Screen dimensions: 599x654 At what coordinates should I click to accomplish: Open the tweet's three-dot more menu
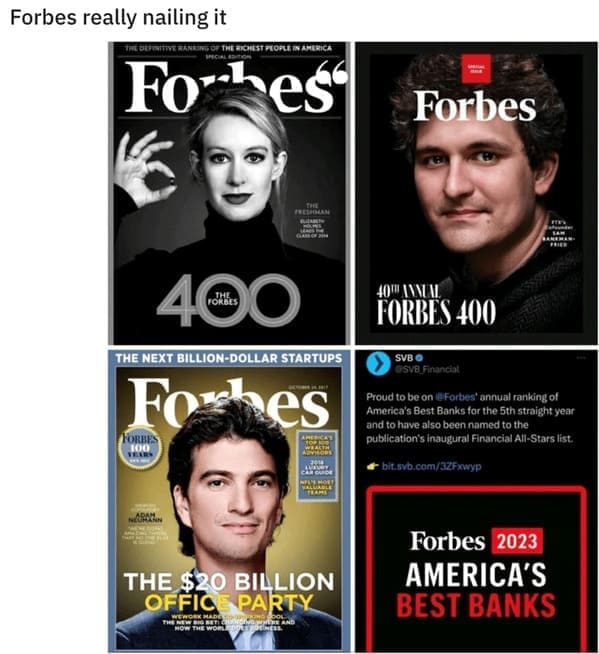tap(581, 358)
